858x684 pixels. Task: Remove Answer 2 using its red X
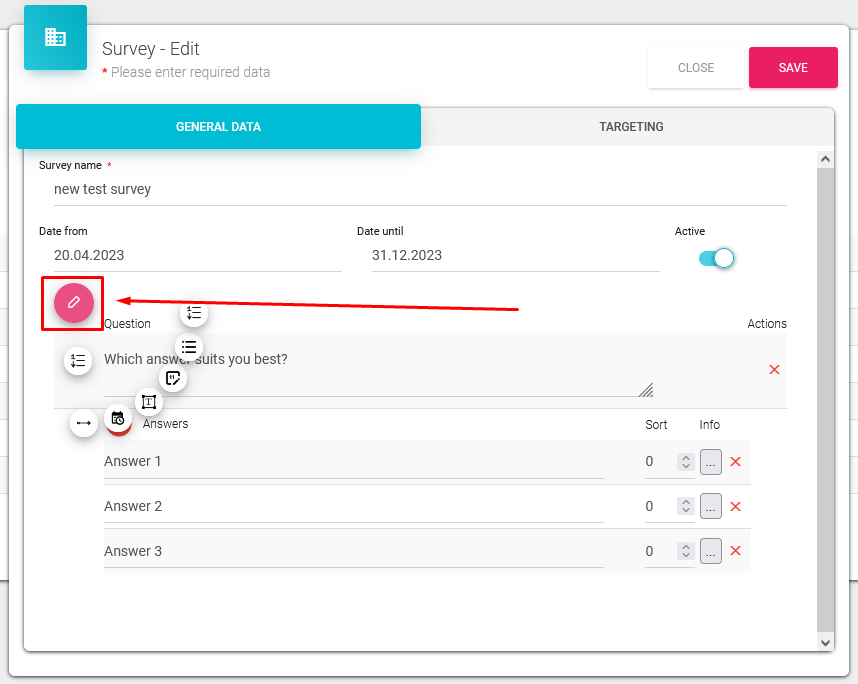click(x=735, y=507)
